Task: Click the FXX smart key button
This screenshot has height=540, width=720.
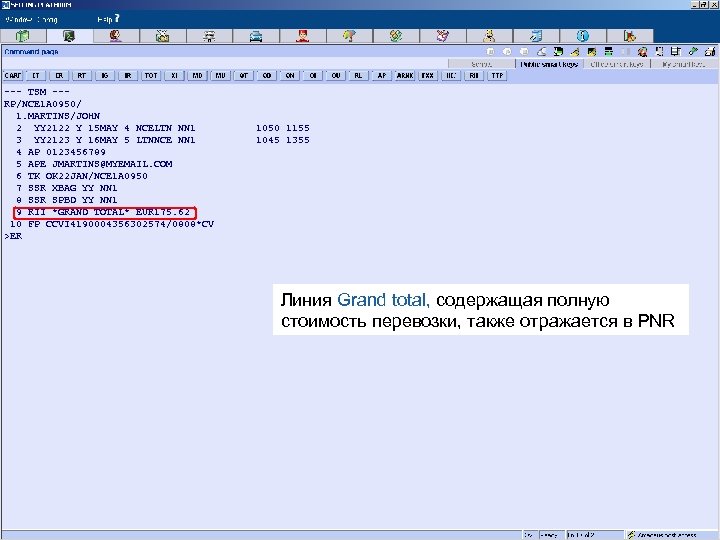Action: 428,76
